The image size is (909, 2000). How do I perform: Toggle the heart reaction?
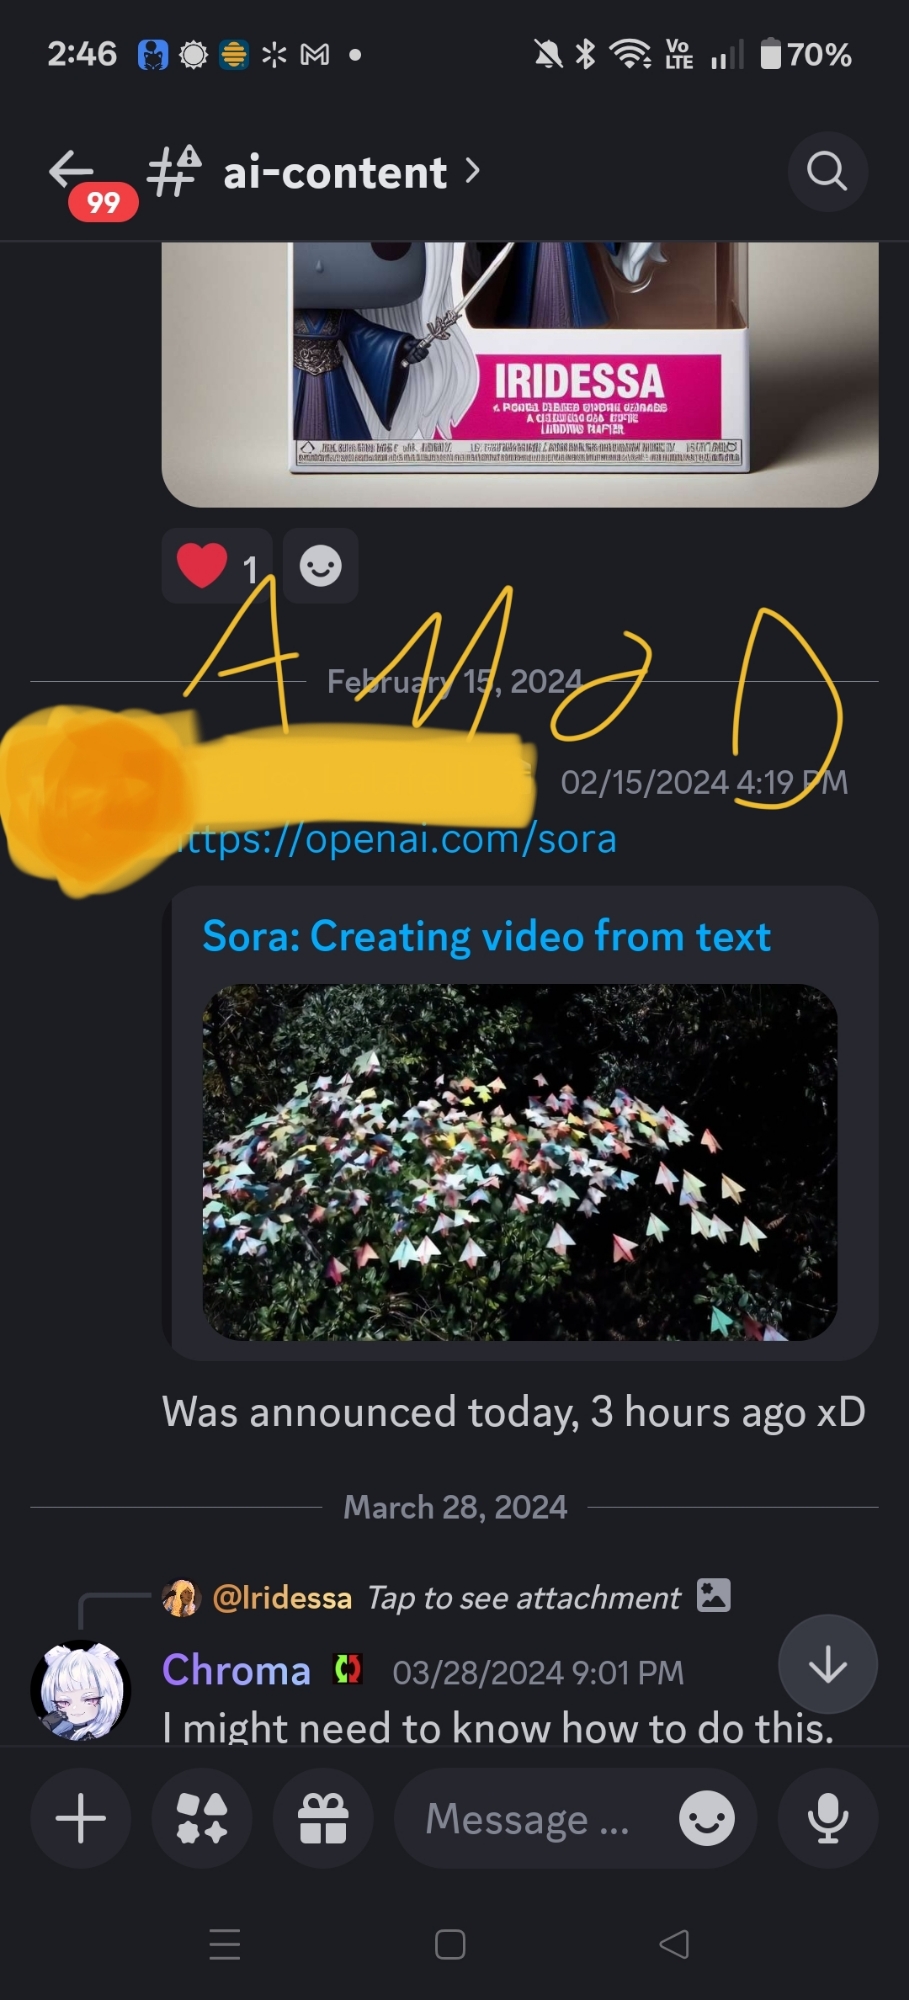217,566
